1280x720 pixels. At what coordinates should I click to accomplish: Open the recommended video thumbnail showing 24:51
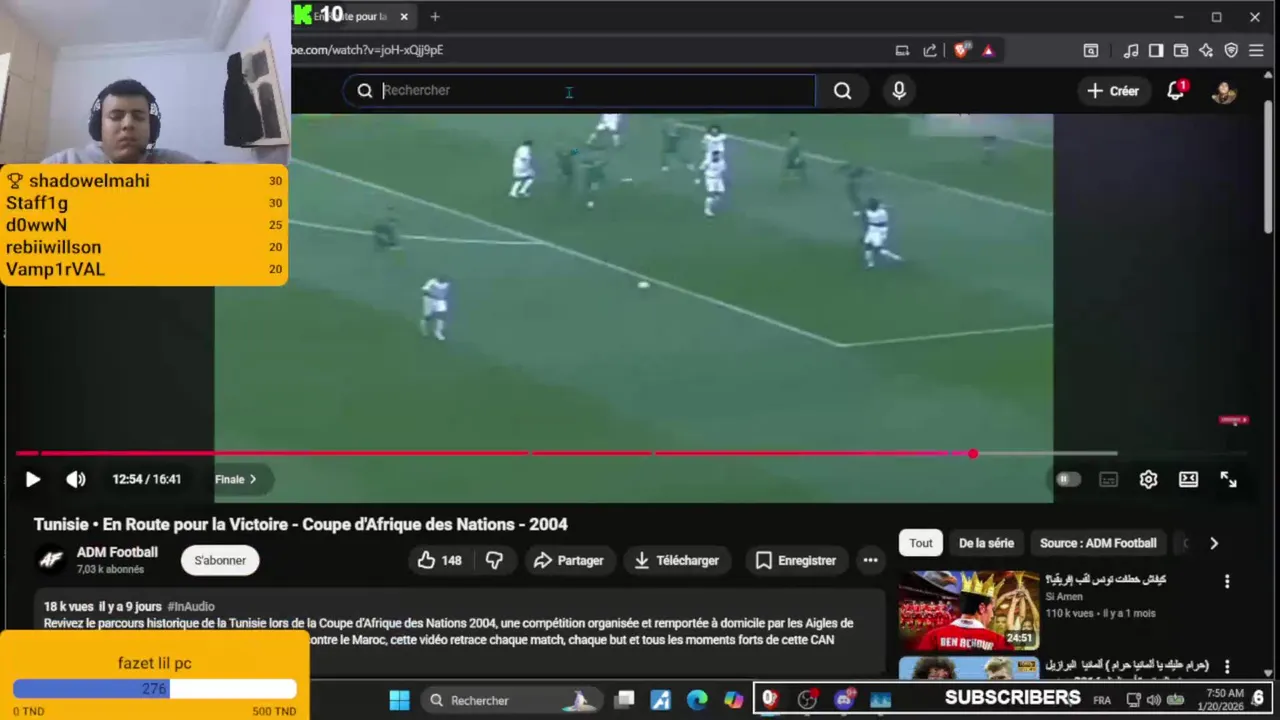coord(969,610)
